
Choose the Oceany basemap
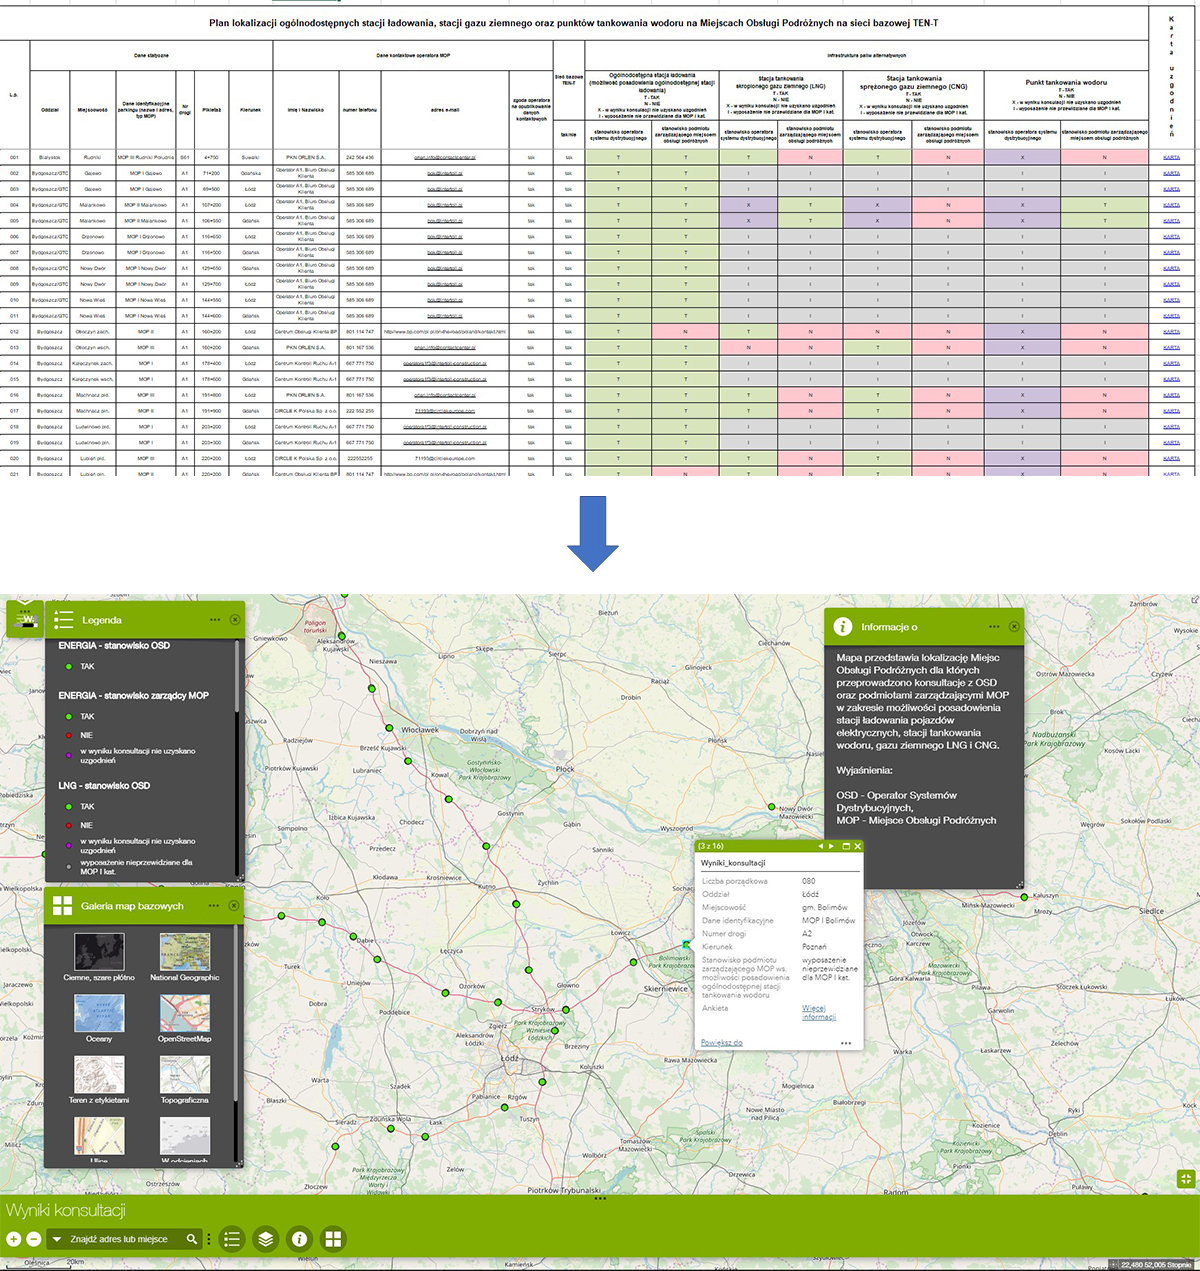99,1019
